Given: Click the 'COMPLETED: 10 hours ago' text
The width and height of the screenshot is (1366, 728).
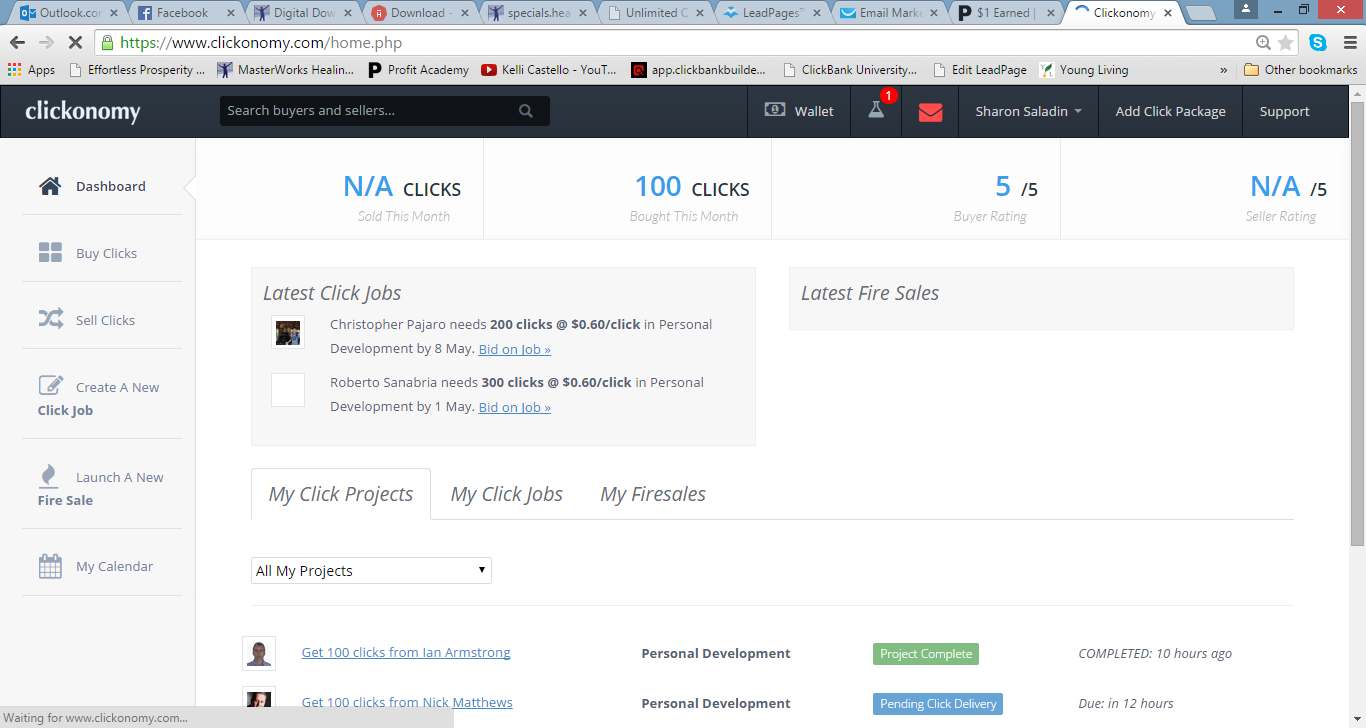Looking at the screenshot, I should click(1155, 653).
